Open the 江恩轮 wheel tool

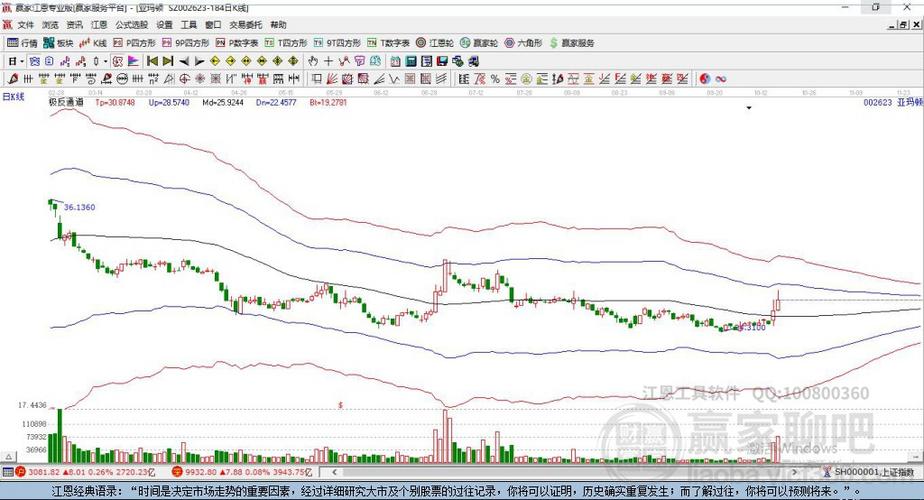(x=435, y=43)
